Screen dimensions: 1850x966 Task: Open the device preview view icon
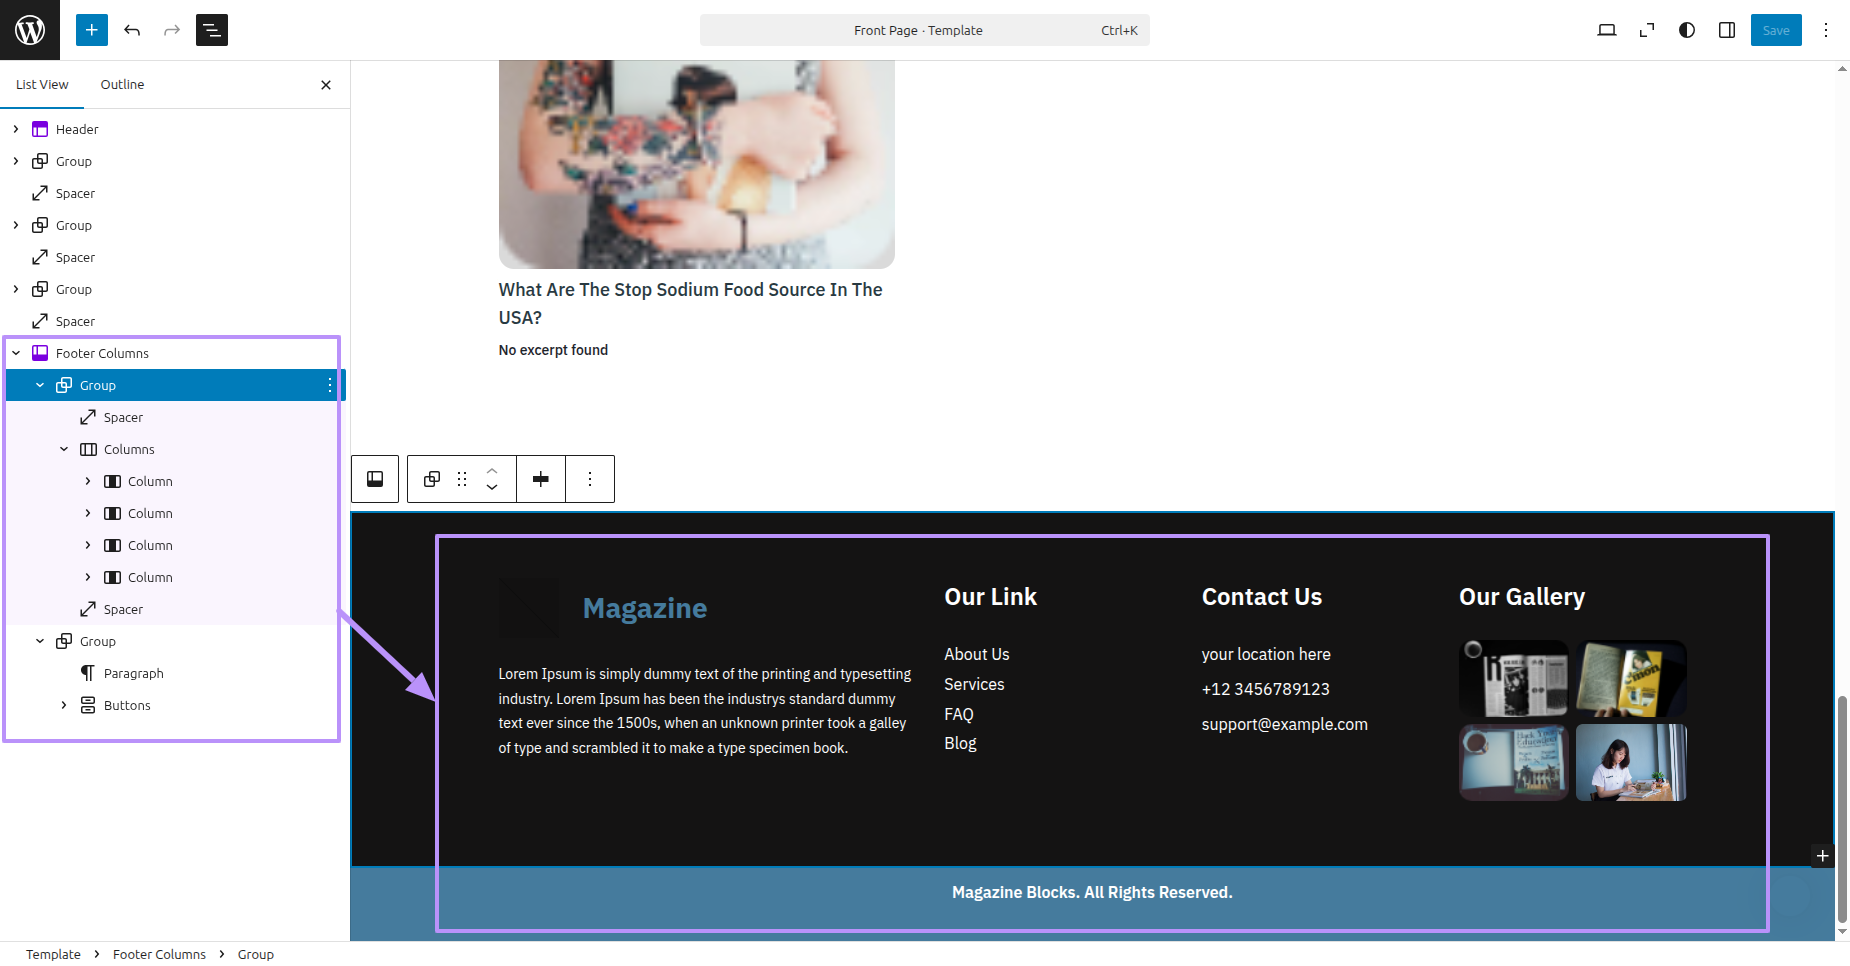pyautogui.click(x=1606, y=30)
